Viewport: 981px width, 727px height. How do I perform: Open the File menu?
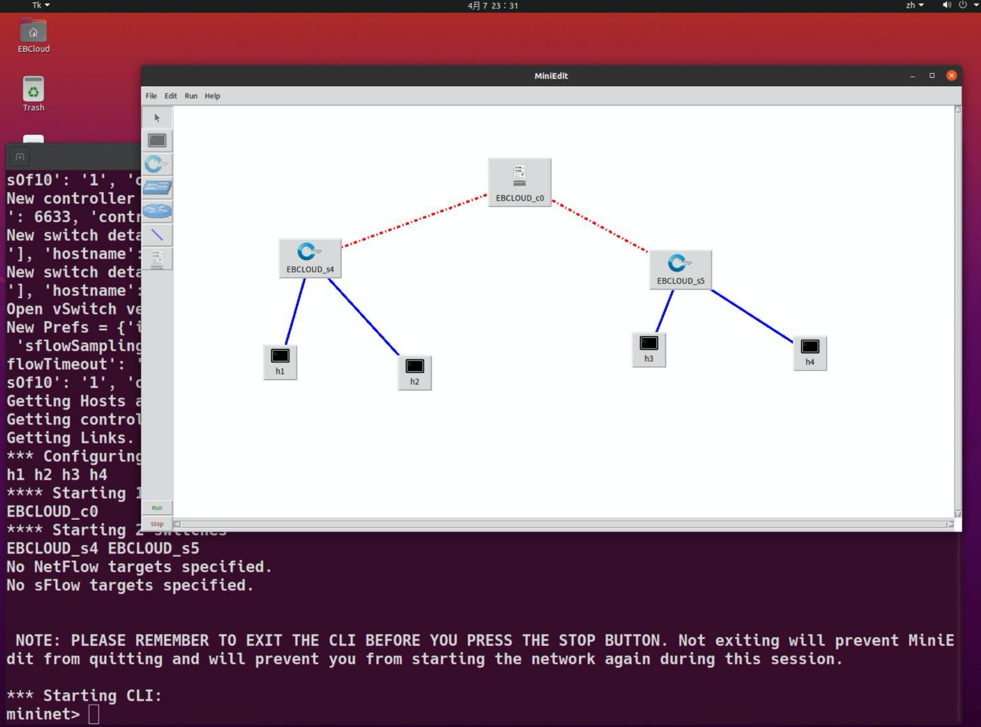[151, 96]
